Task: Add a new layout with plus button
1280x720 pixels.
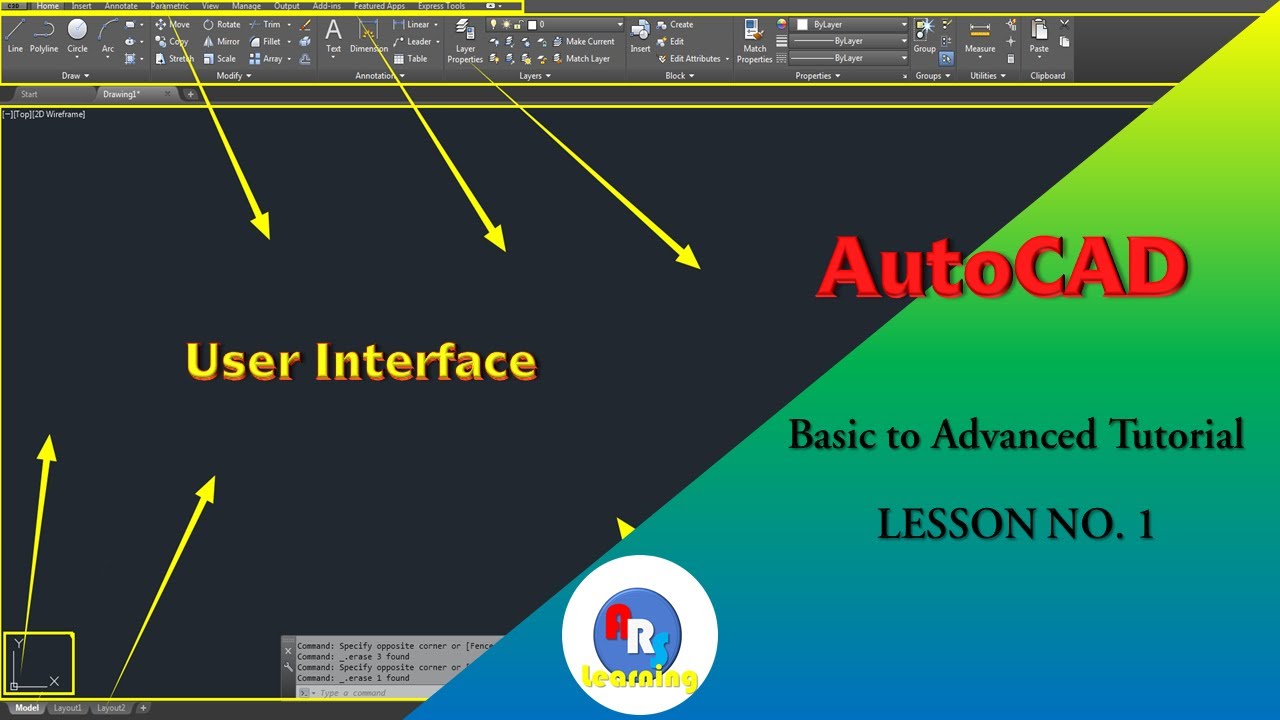Action: tap(143, 708)
